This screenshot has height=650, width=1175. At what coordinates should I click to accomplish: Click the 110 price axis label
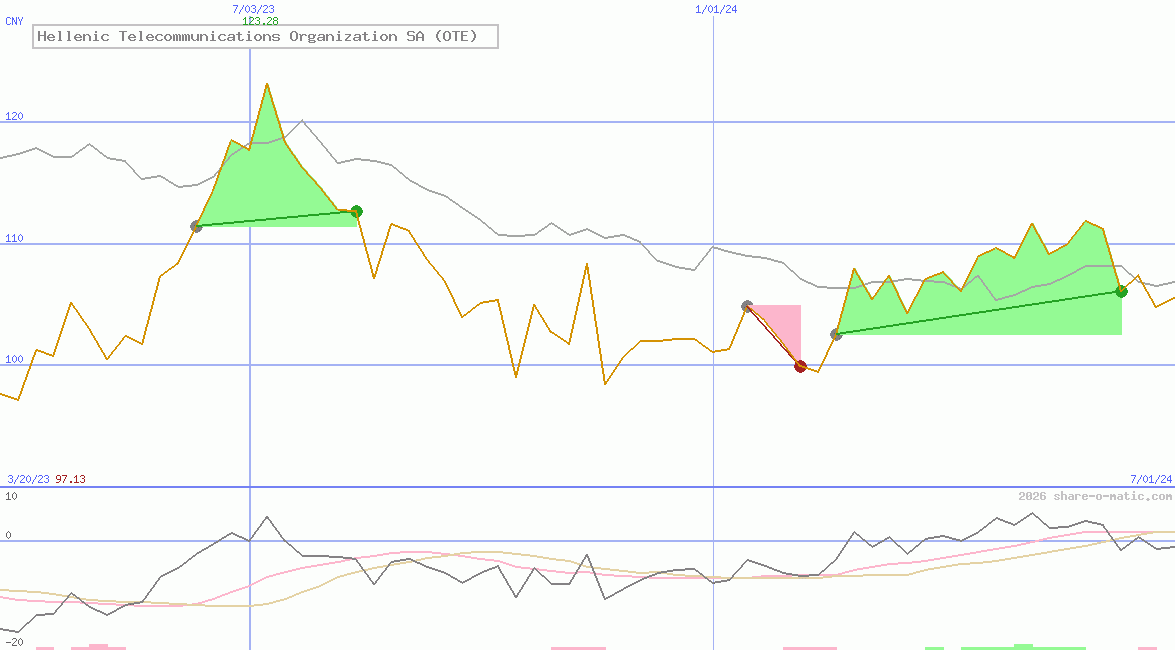click(14, 239)
